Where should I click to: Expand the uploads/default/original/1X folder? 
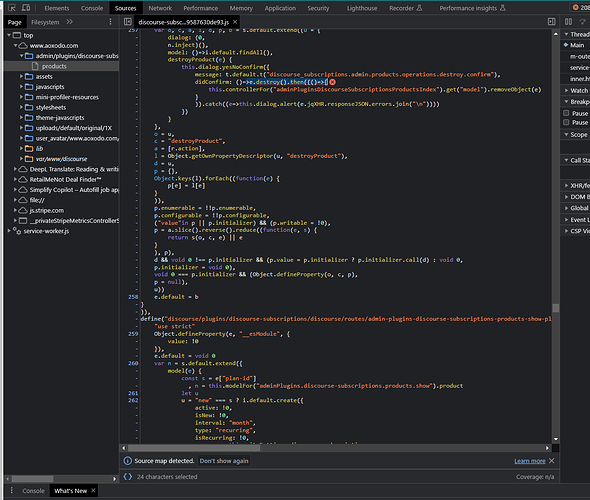[x=21, y=128]
